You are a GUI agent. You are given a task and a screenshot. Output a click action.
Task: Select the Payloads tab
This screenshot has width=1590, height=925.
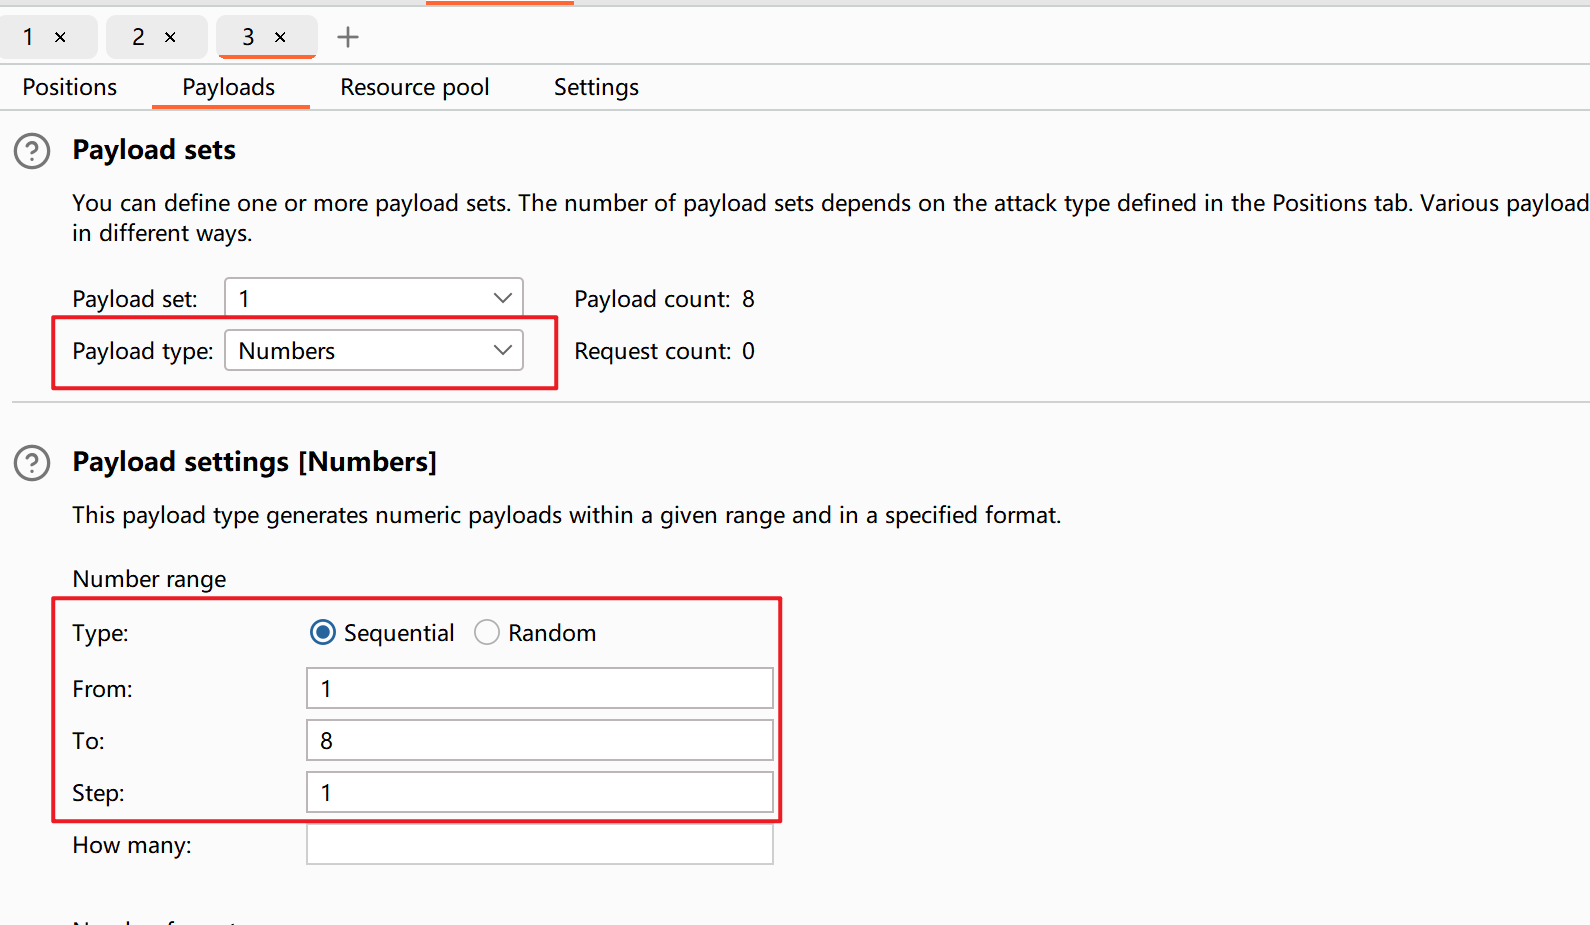(228, 87)
